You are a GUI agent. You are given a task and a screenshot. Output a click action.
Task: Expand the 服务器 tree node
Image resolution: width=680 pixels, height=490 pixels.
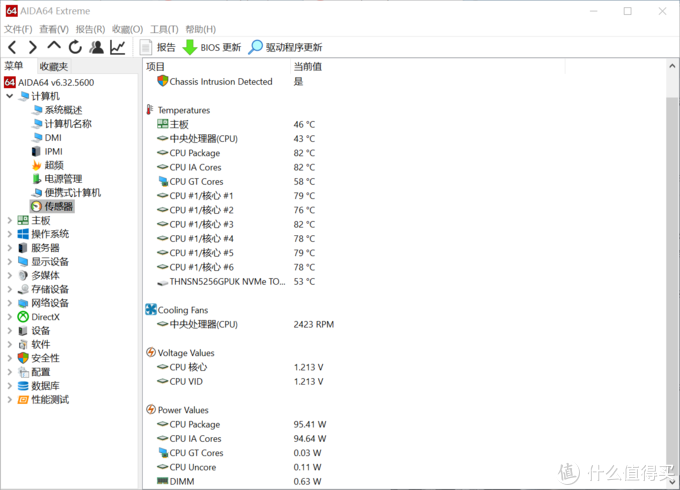10,248
